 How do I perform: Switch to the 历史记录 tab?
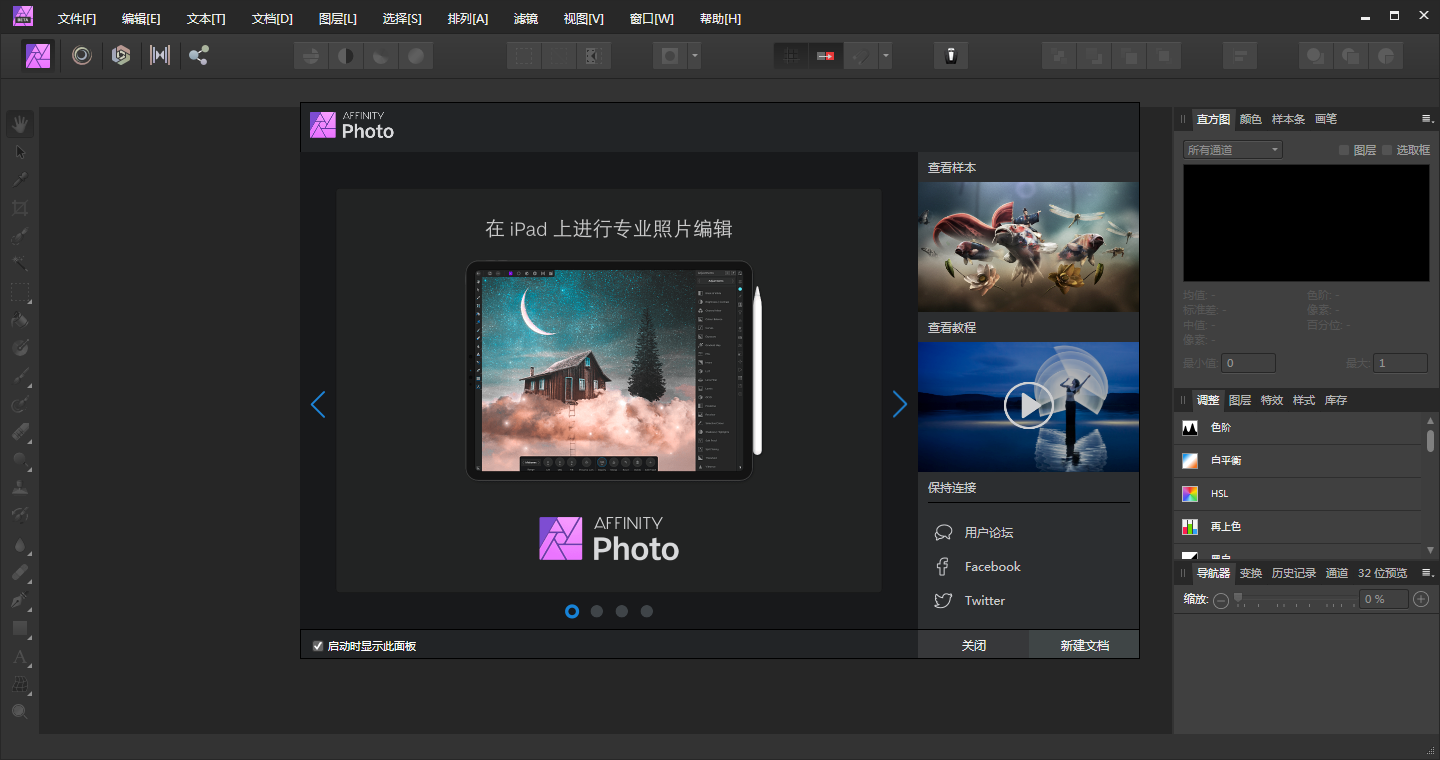coord(1294,573)
